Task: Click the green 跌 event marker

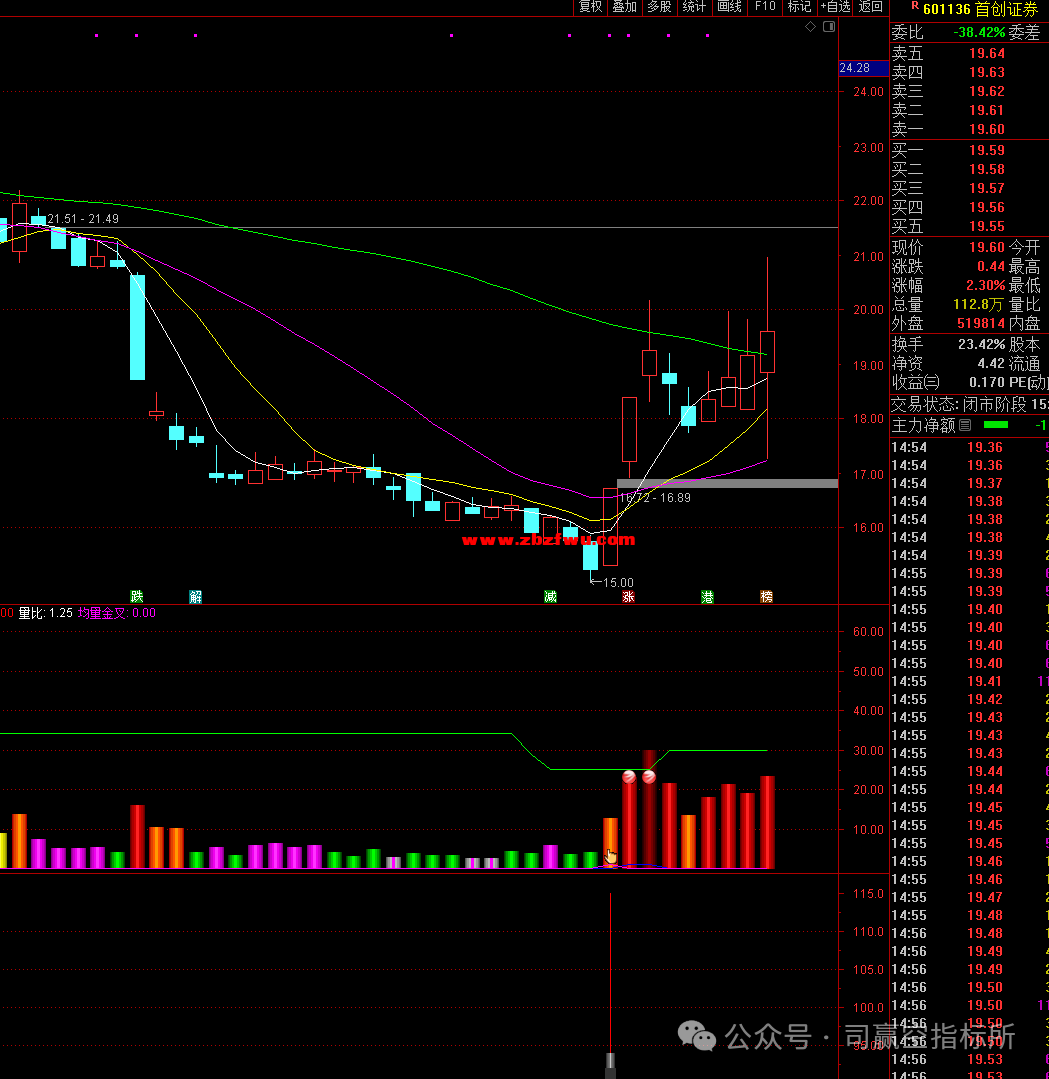Action: click(x=137, y=597)
